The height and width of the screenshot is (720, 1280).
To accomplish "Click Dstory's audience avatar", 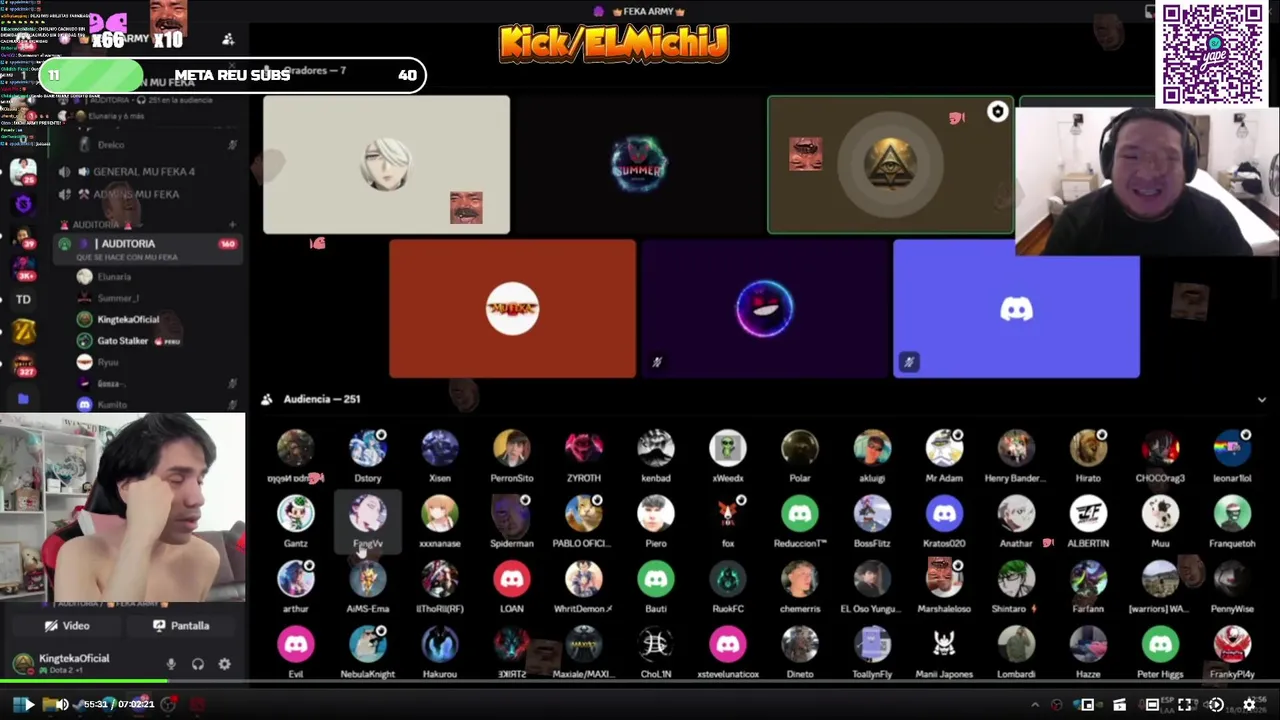I will click(367, 449).
